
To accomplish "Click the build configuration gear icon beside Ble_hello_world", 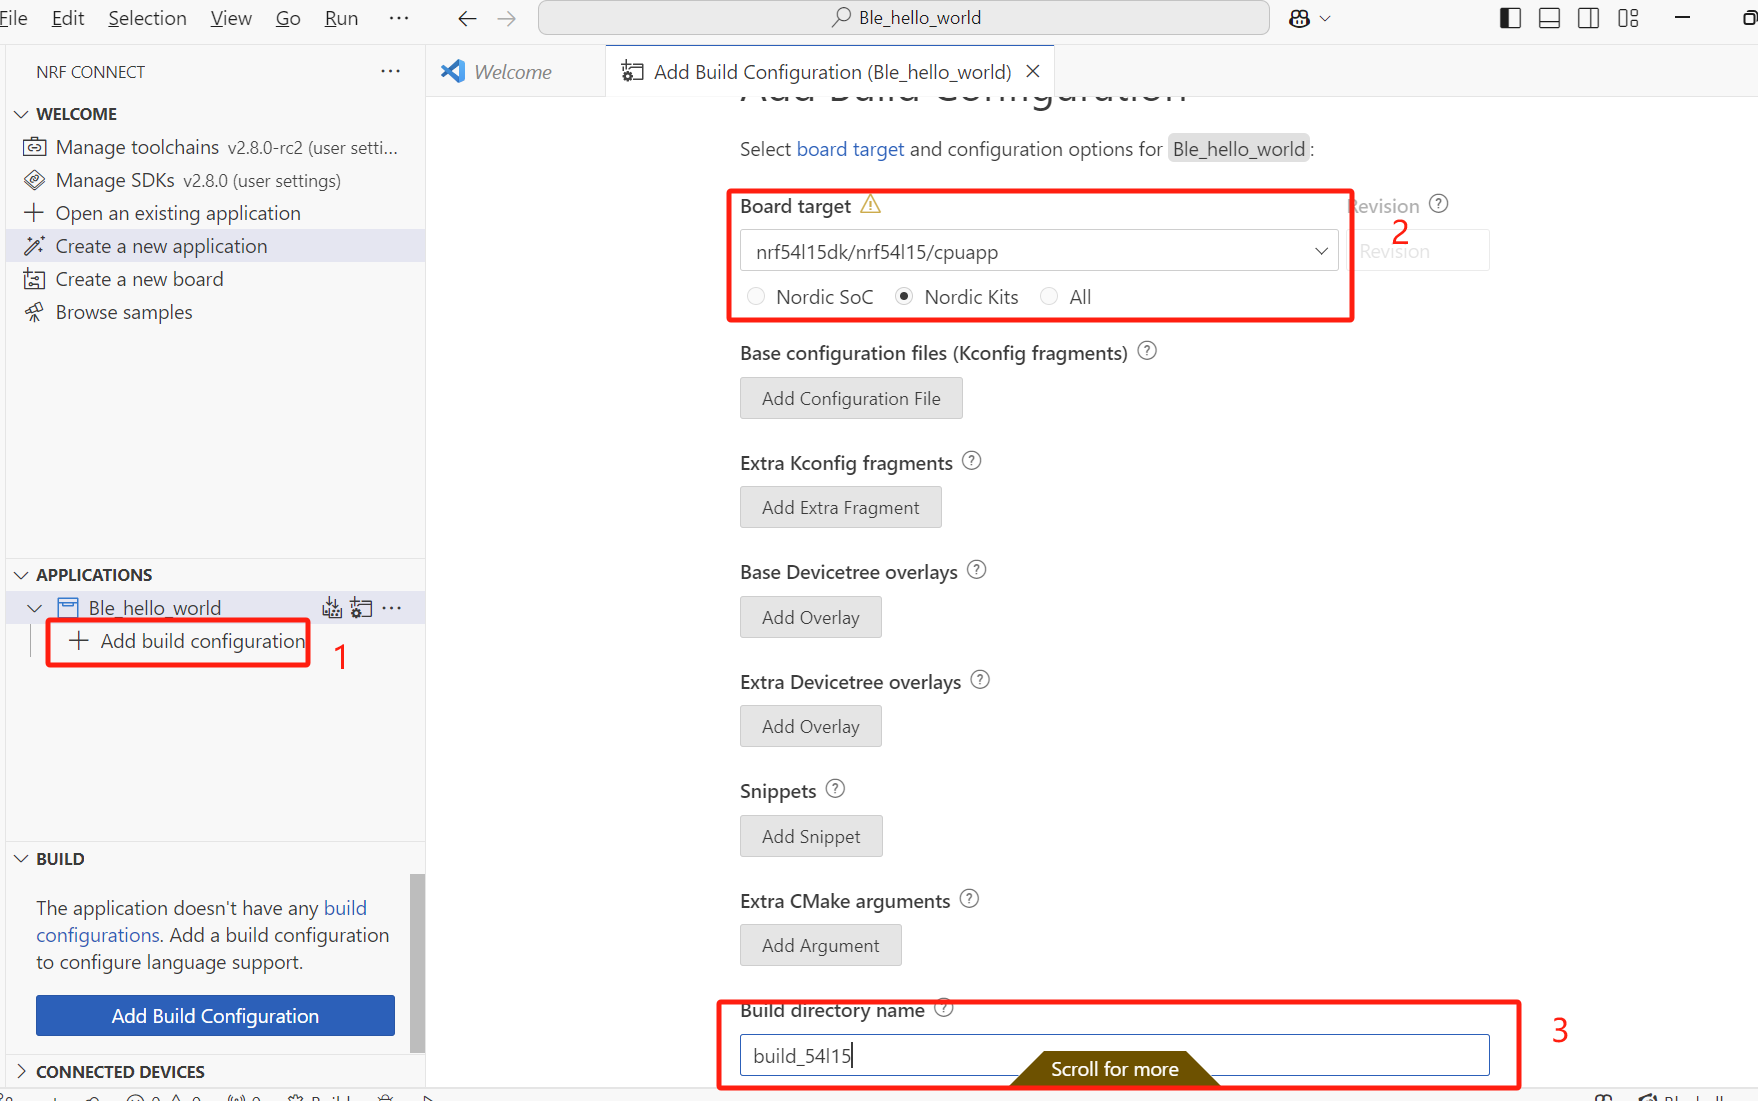I will pyautogui.click(x=361, y=607).
